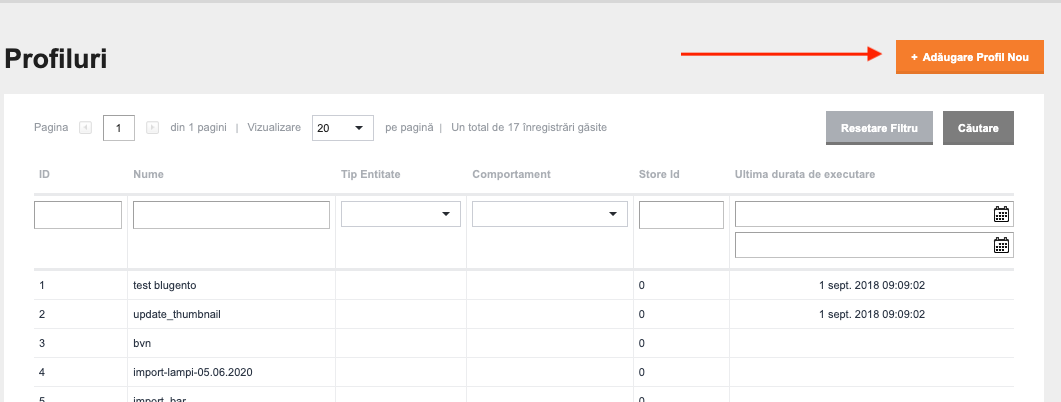Sort by the ID column header
Image resolution: width=1061 pixels, height=402 pixels.
click(x=45, y=175)
